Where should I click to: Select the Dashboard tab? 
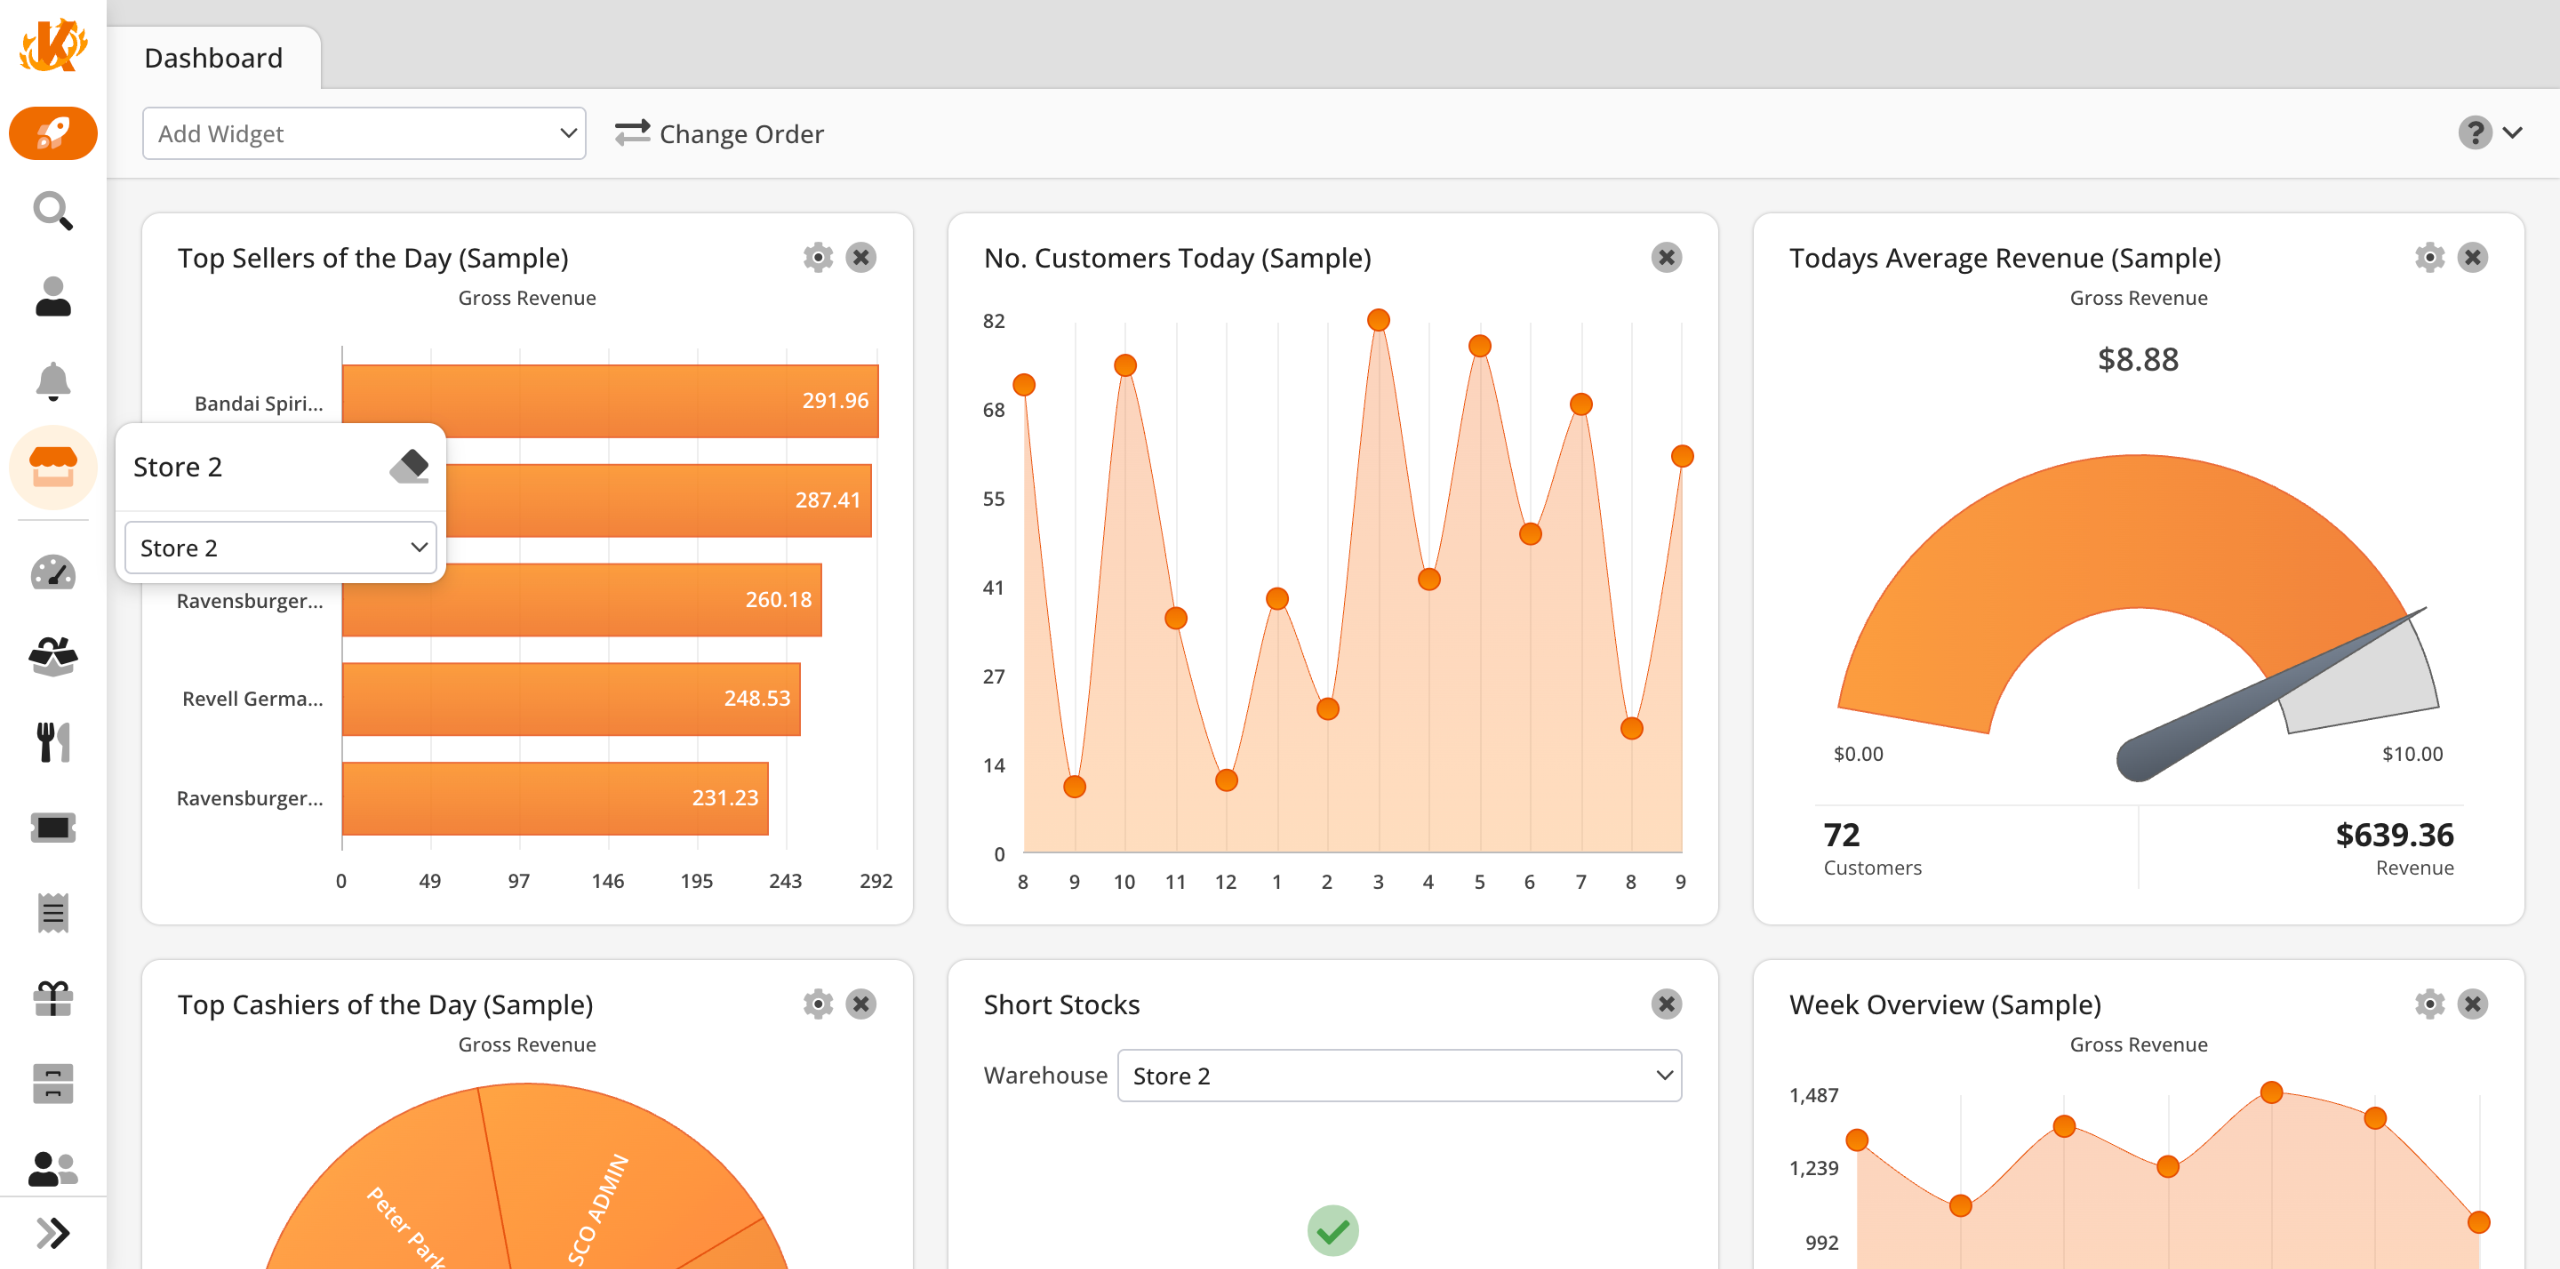point(214,58)
